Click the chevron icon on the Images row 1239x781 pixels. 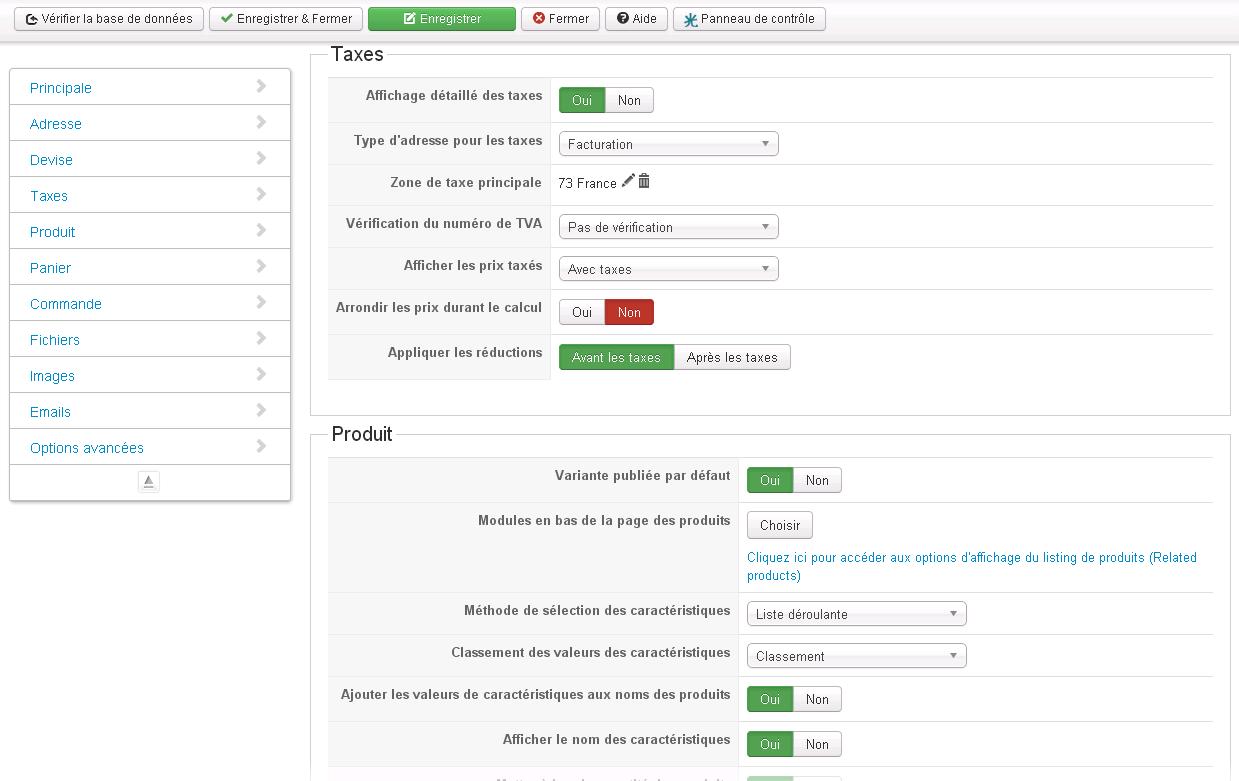click(261, 375)
